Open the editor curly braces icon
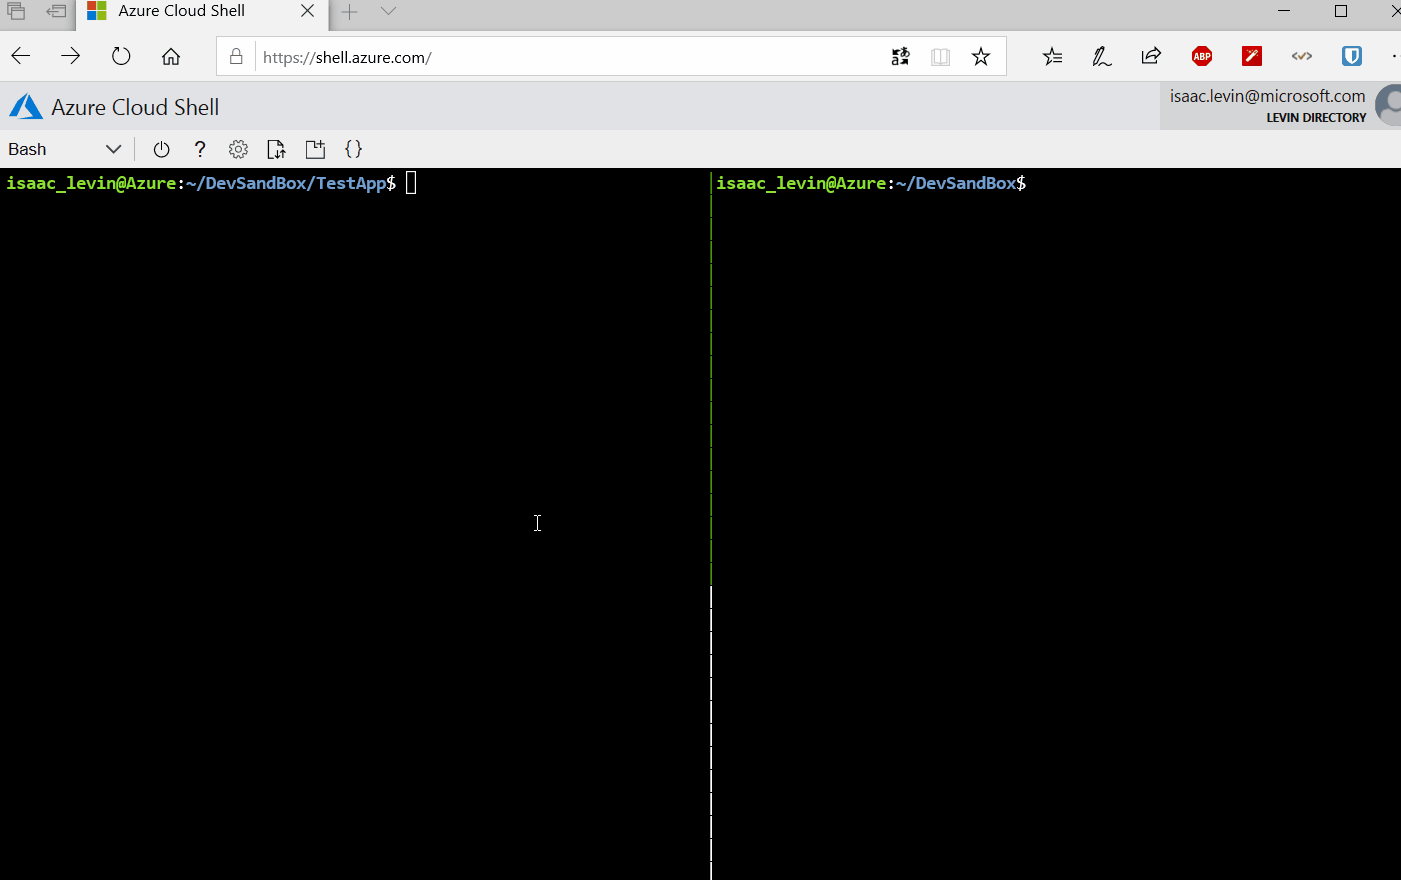This screenshot has height=880, width=1401. pyautogui.click(x=353, y=149)
